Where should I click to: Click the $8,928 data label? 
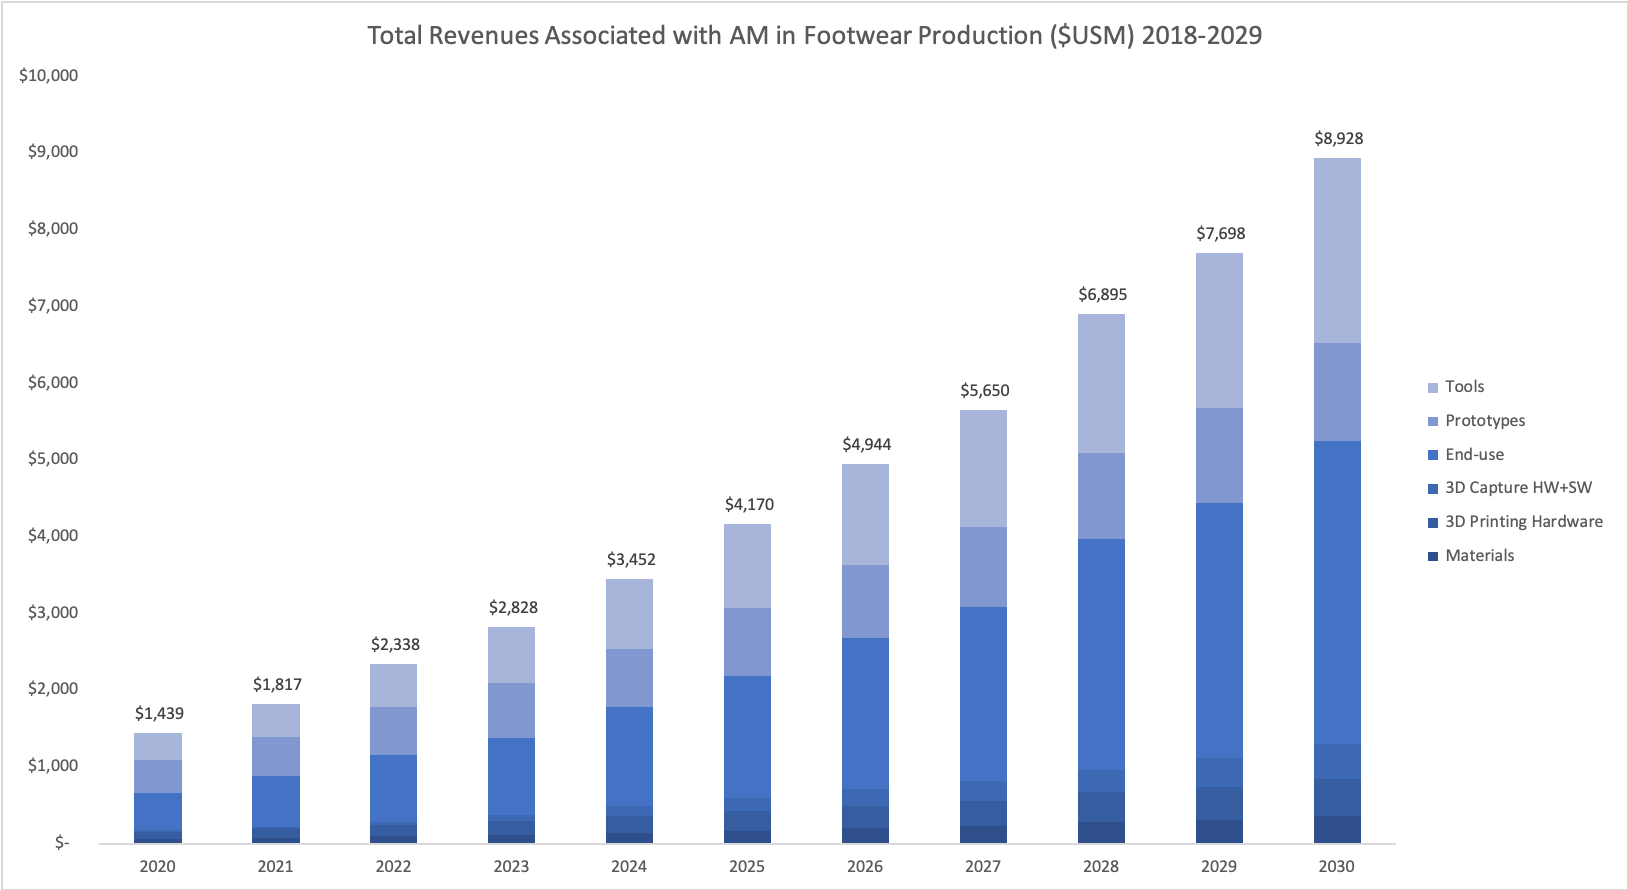click(x=1339, y=138)
